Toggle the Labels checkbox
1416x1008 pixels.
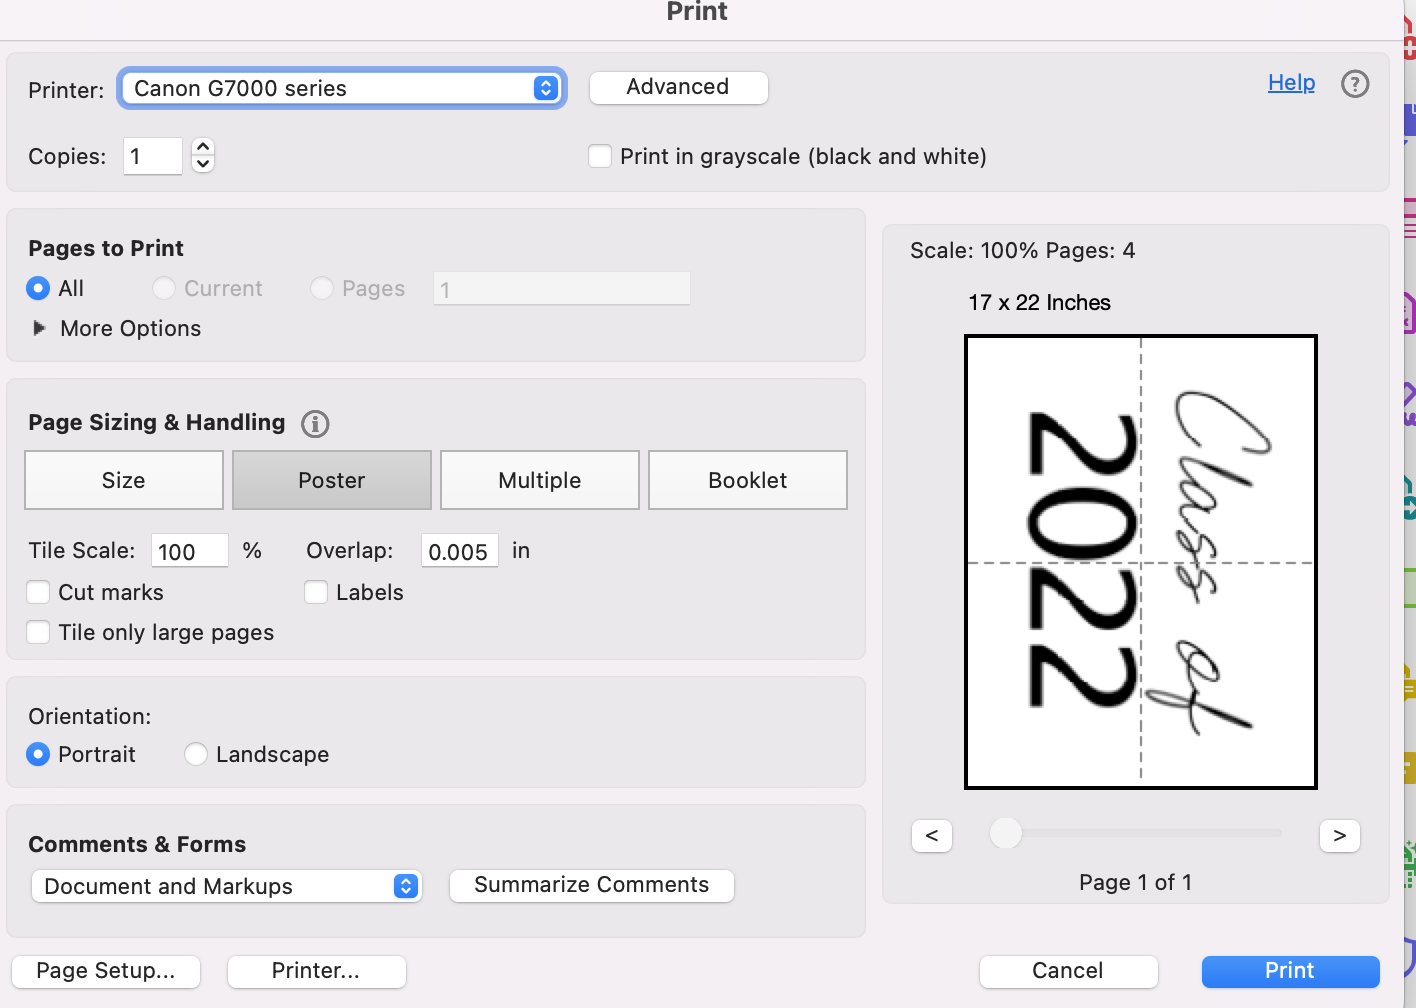[x=316, y=592]
